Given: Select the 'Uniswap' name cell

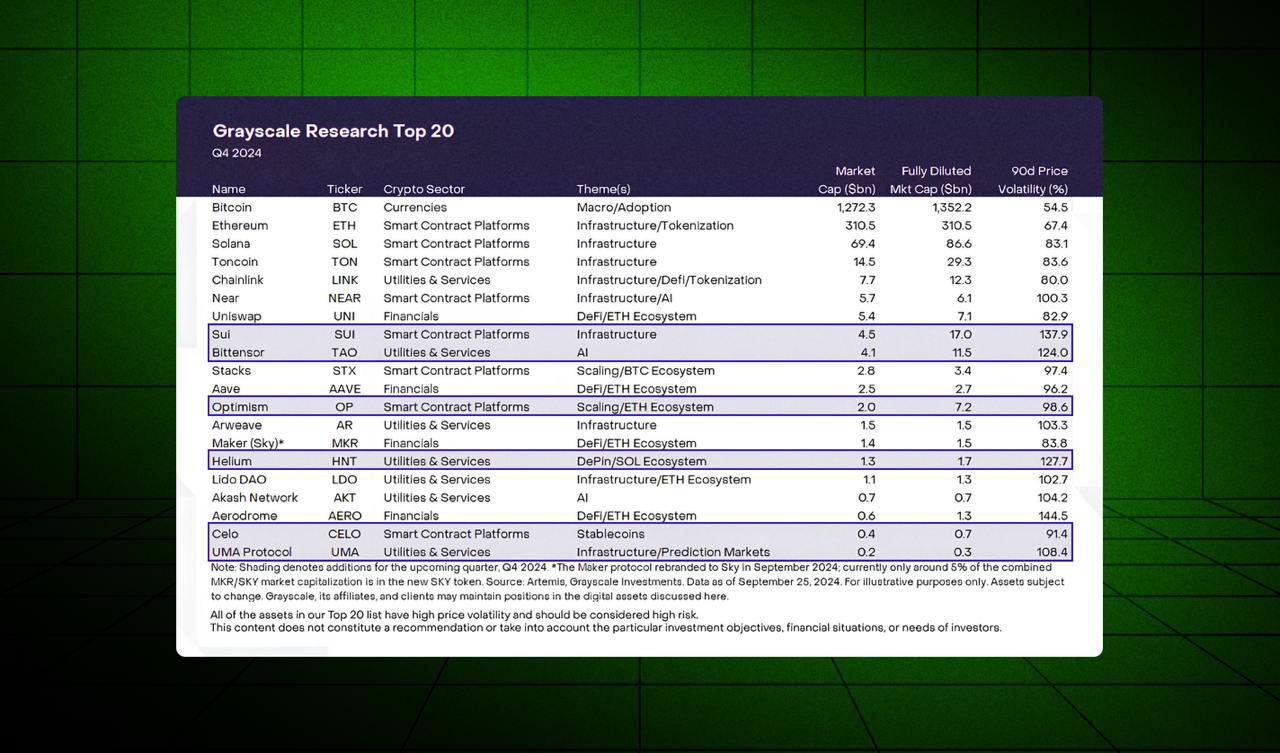Looking at the screenshot, I should [x=237, y=316].
